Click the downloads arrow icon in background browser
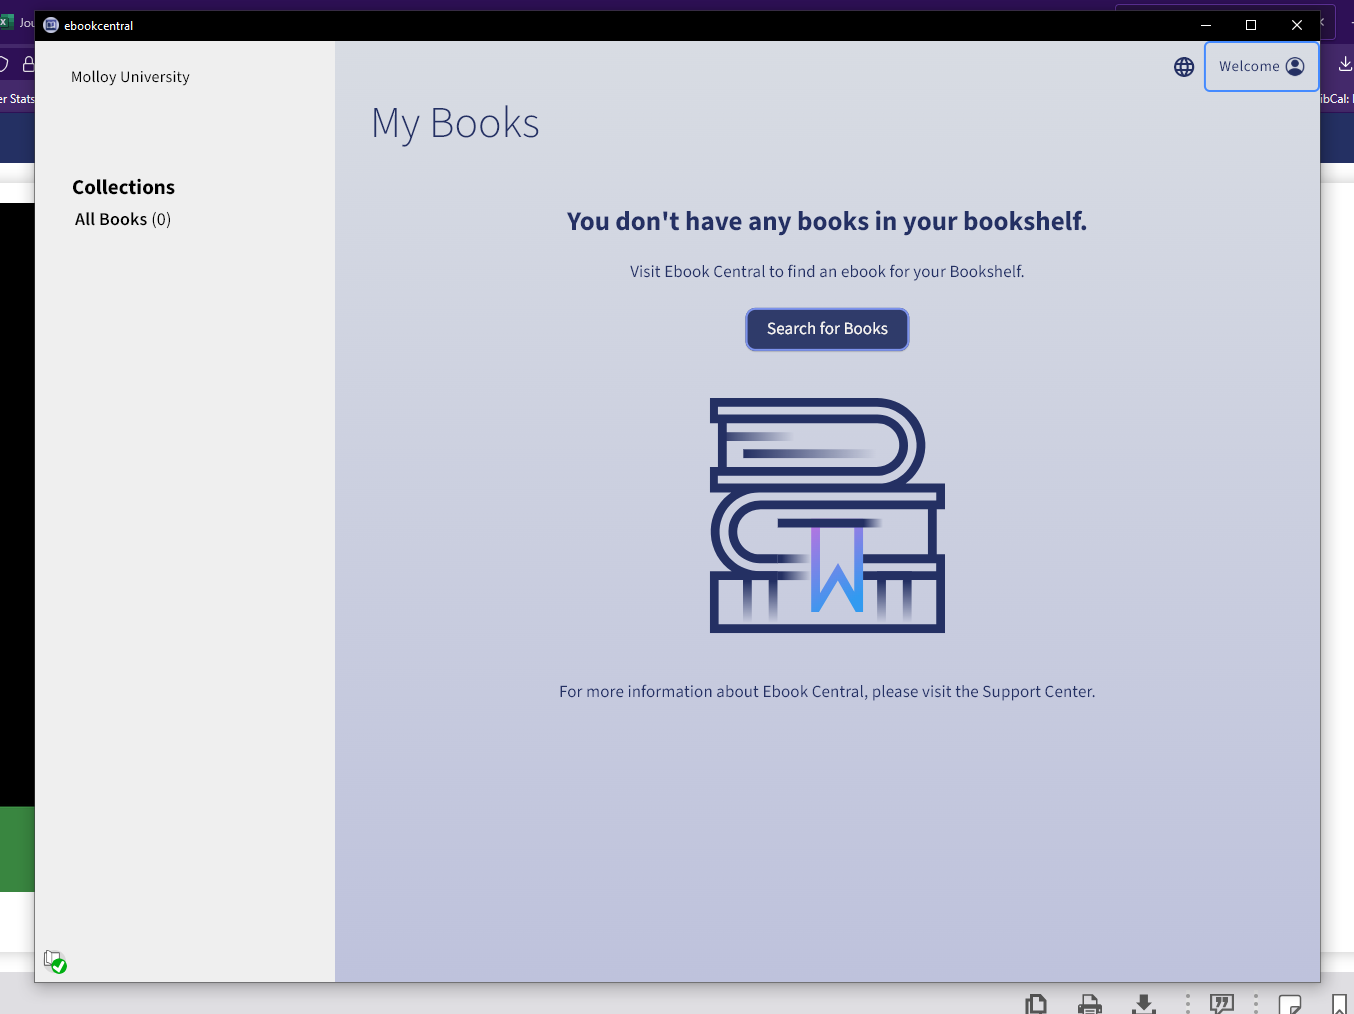Image resolution: width=1354 pixels, height=1014 pixels. click(x=1345, y=64)
